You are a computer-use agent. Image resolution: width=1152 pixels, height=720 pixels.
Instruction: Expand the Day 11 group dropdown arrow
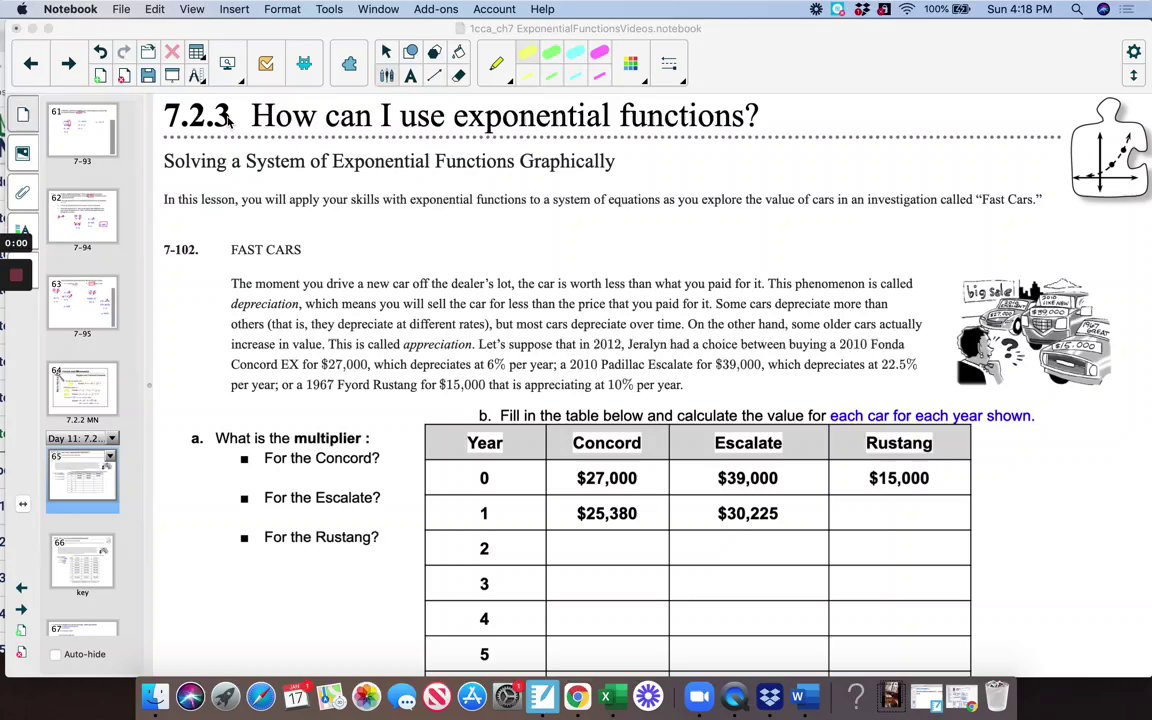coord(112,438)
